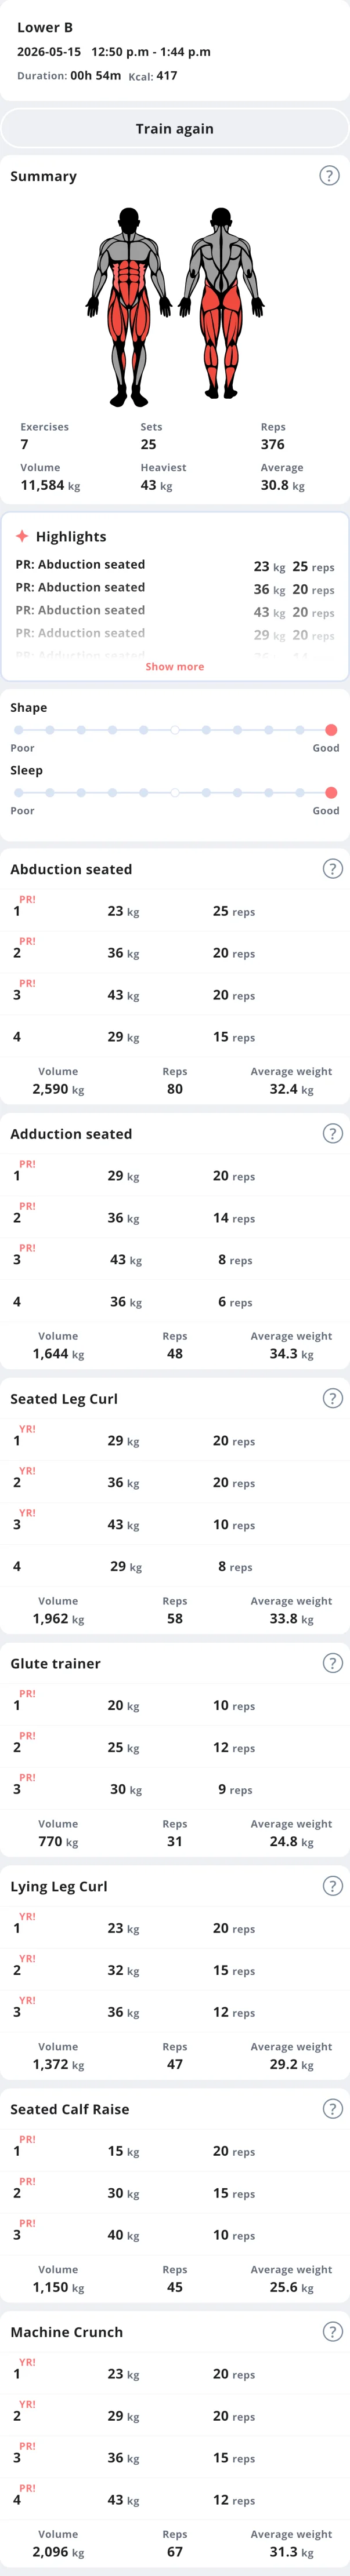Select the Good end of Shape rating
Viewport: 350px width, 2576px height.
[331, 730]
